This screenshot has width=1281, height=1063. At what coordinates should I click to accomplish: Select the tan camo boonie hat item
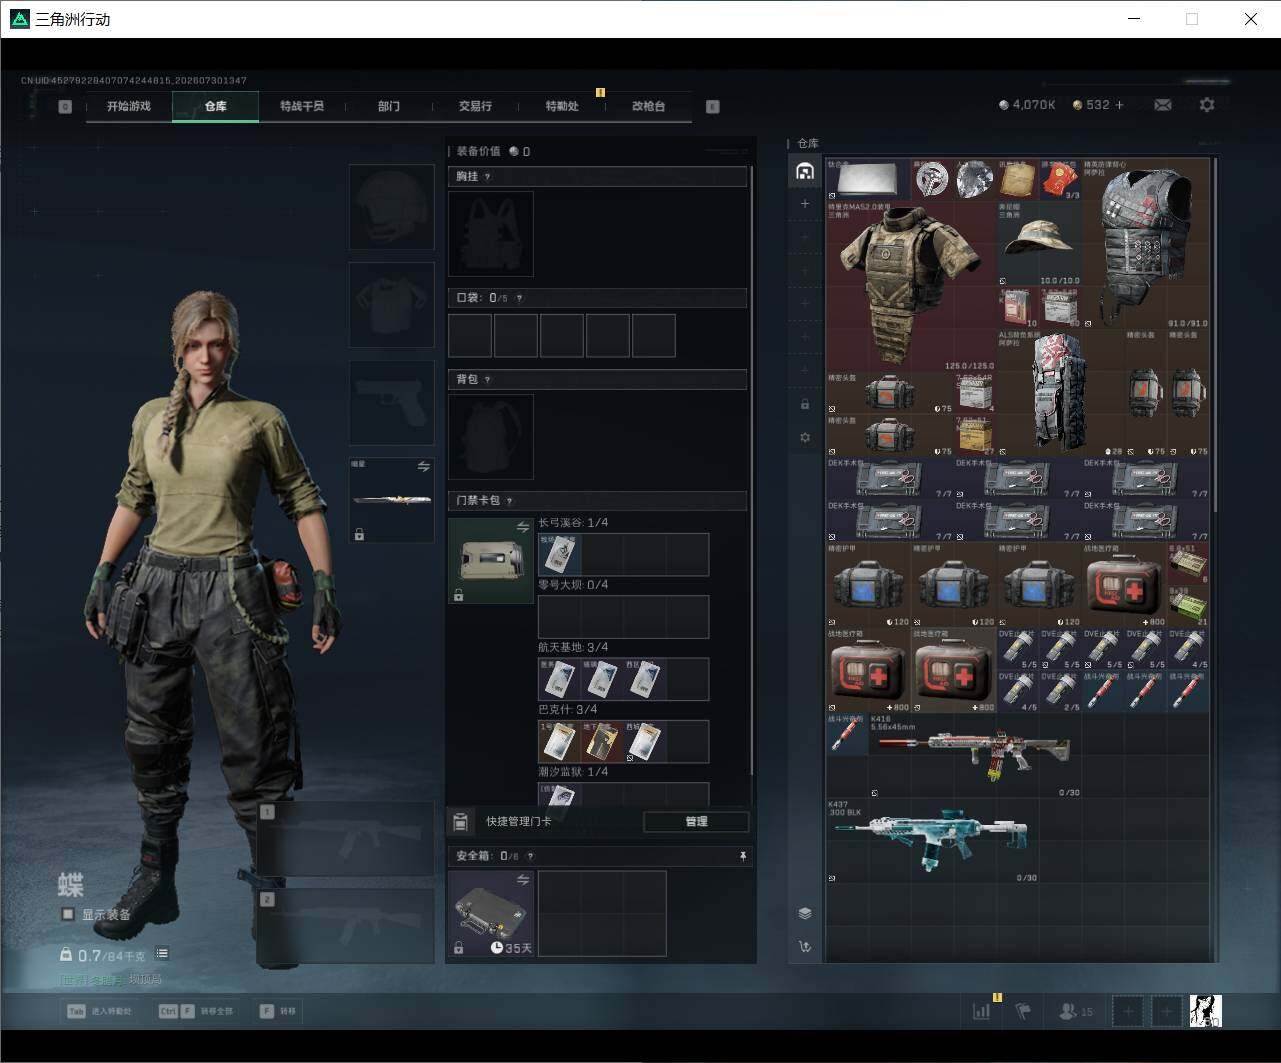(x=1040, y=243)
